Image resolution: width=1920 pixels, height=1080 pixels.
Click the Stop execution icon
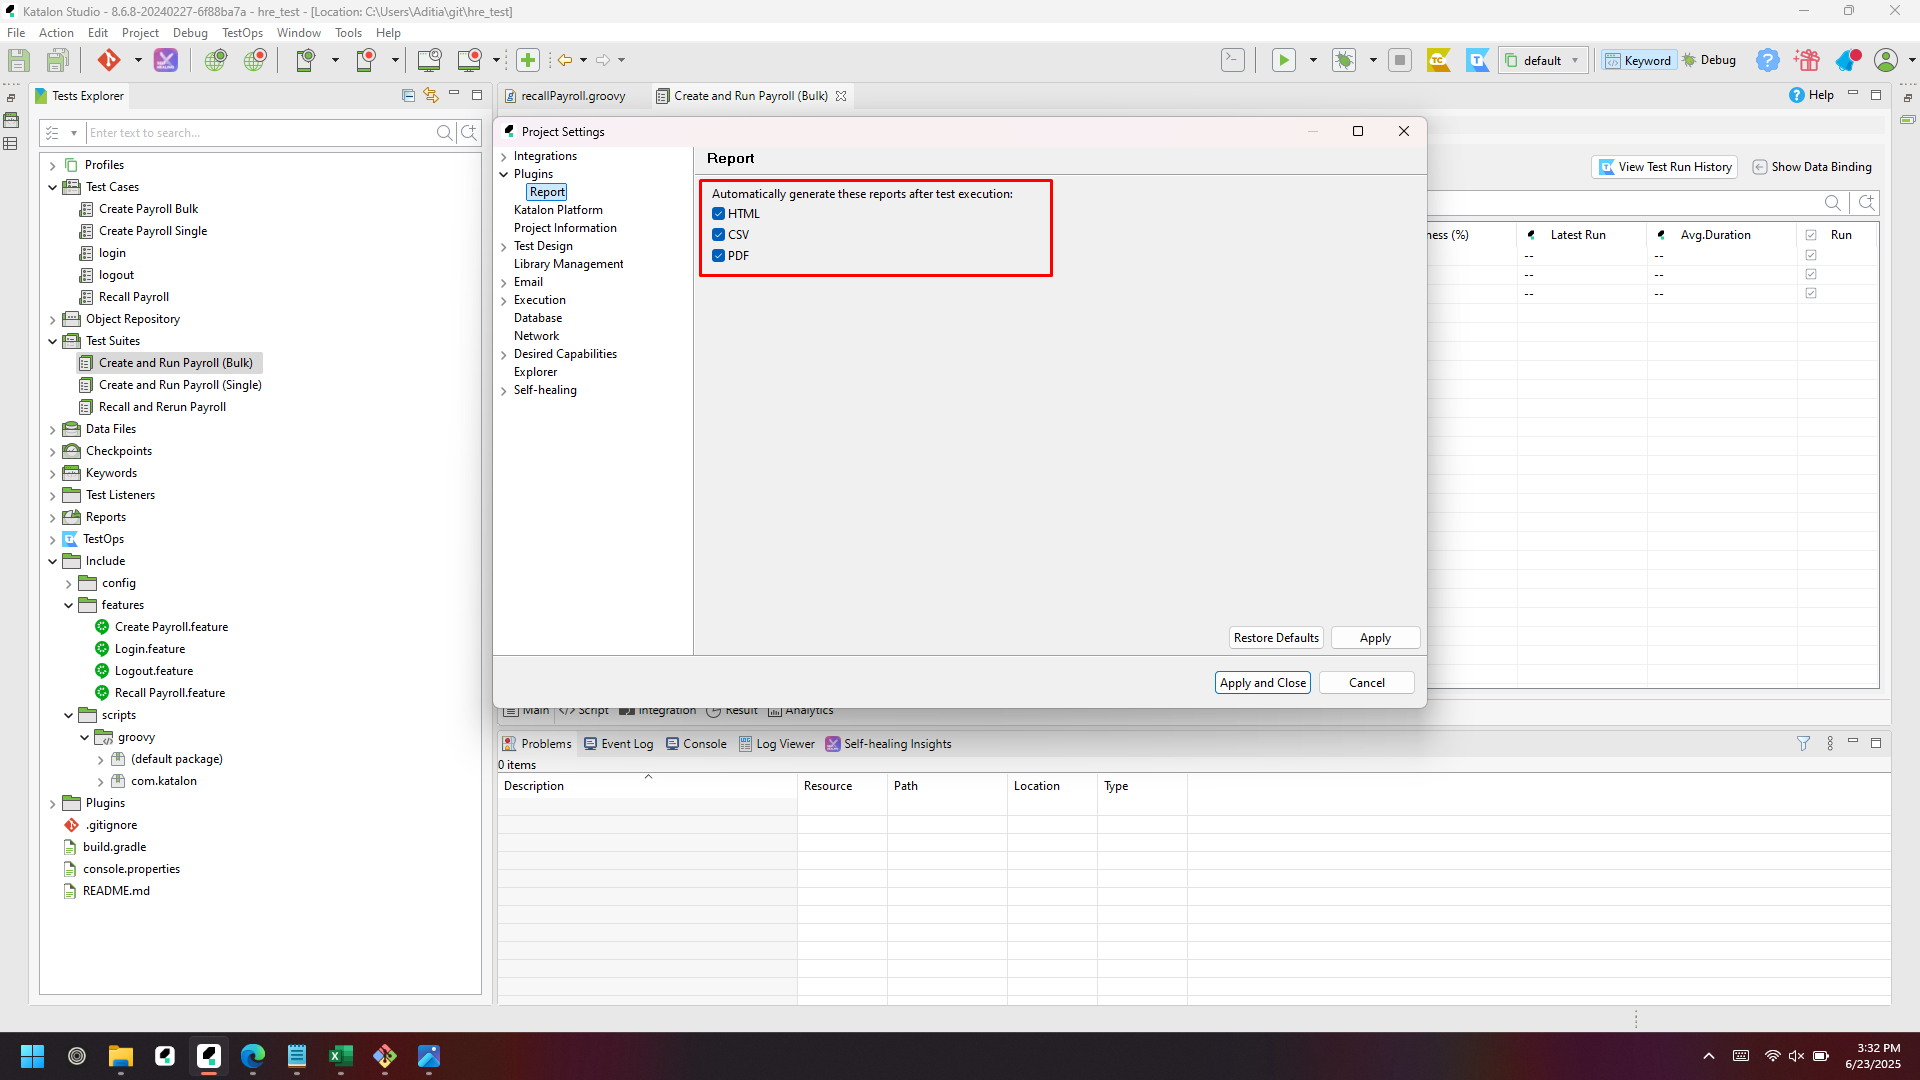(1400, 60)
